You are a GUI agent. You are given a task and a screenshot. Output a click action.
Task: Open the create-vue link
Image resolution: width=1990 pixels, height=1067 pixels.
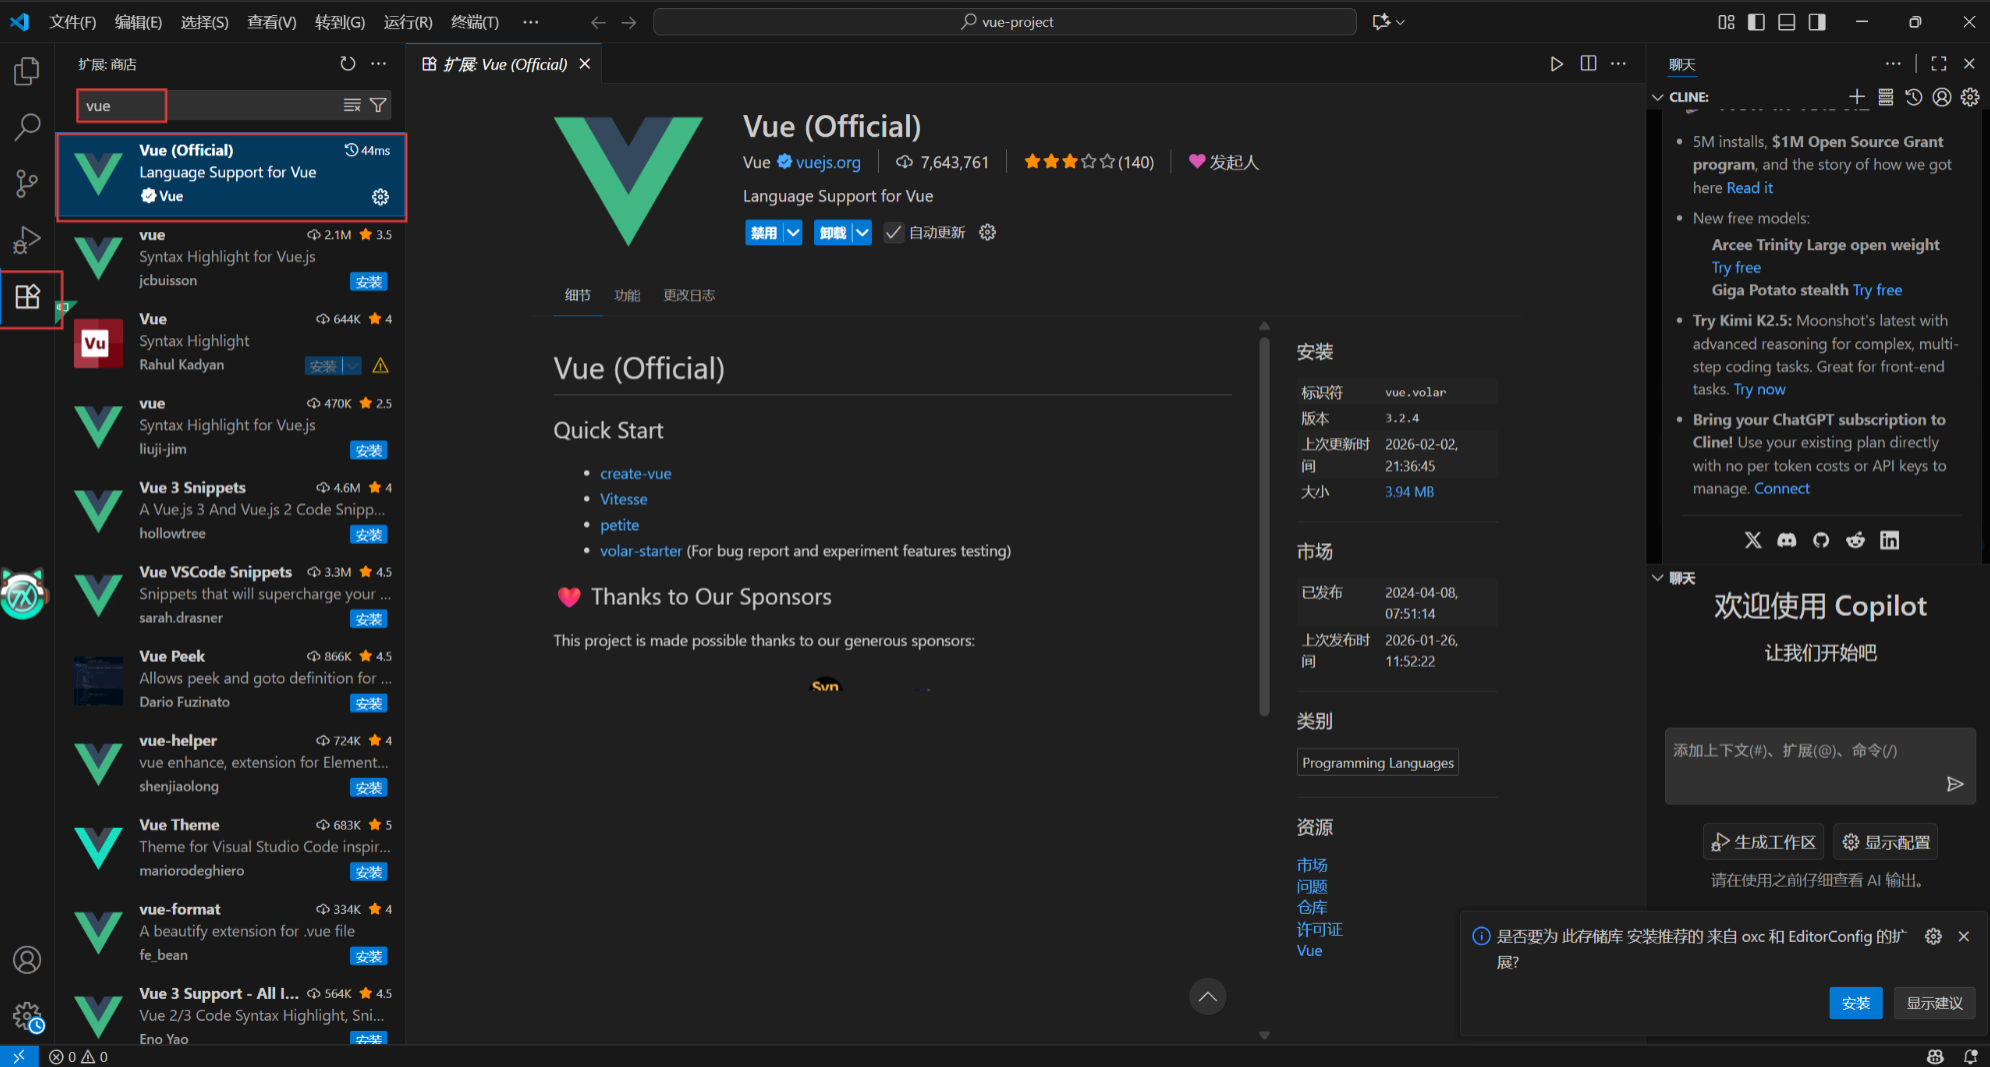pos(635,474)
